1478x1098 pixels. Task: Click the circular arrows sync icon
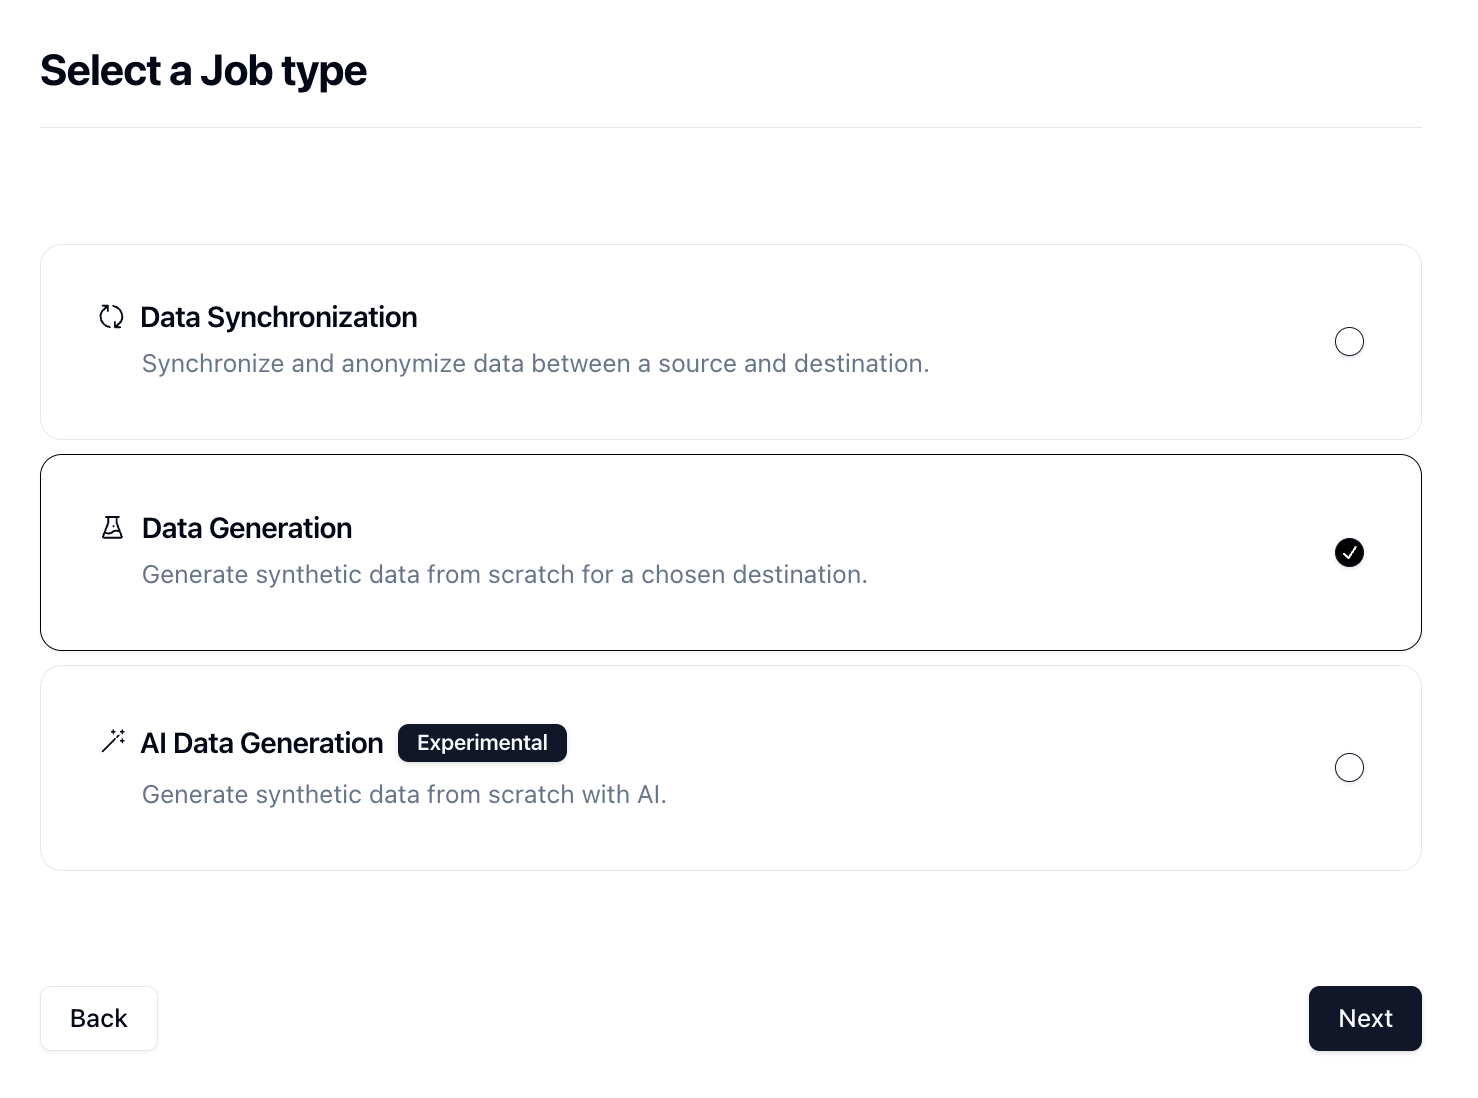pyautogui.click(x=111, y=317)
